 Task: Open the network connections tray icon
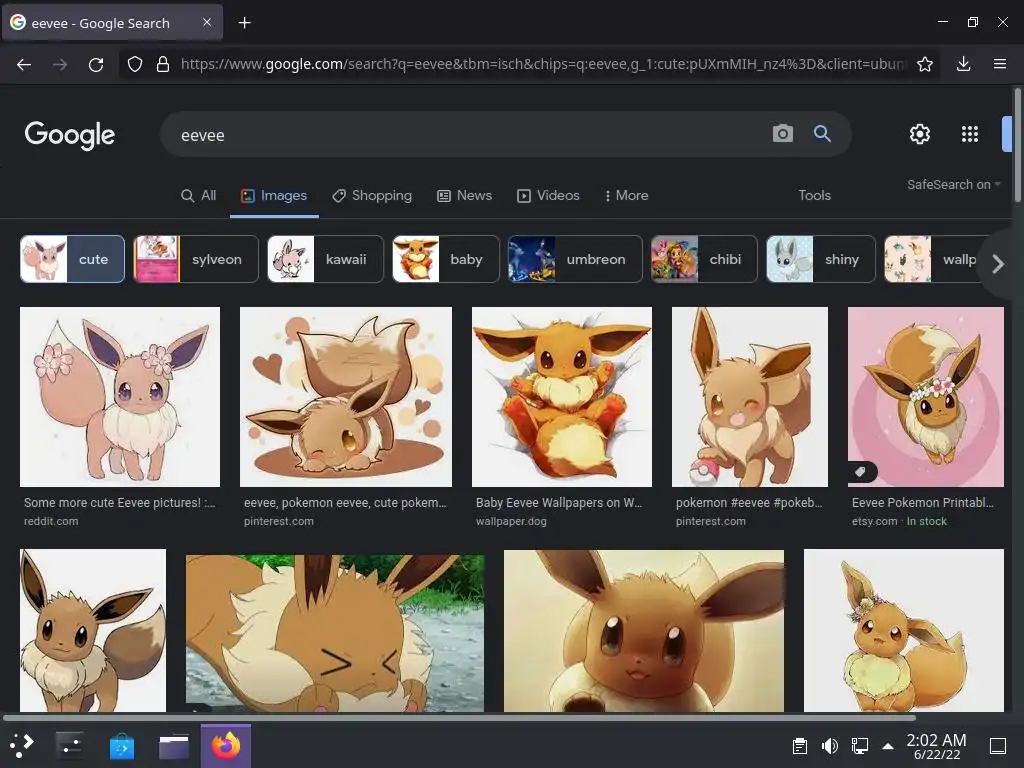(860, 746)
